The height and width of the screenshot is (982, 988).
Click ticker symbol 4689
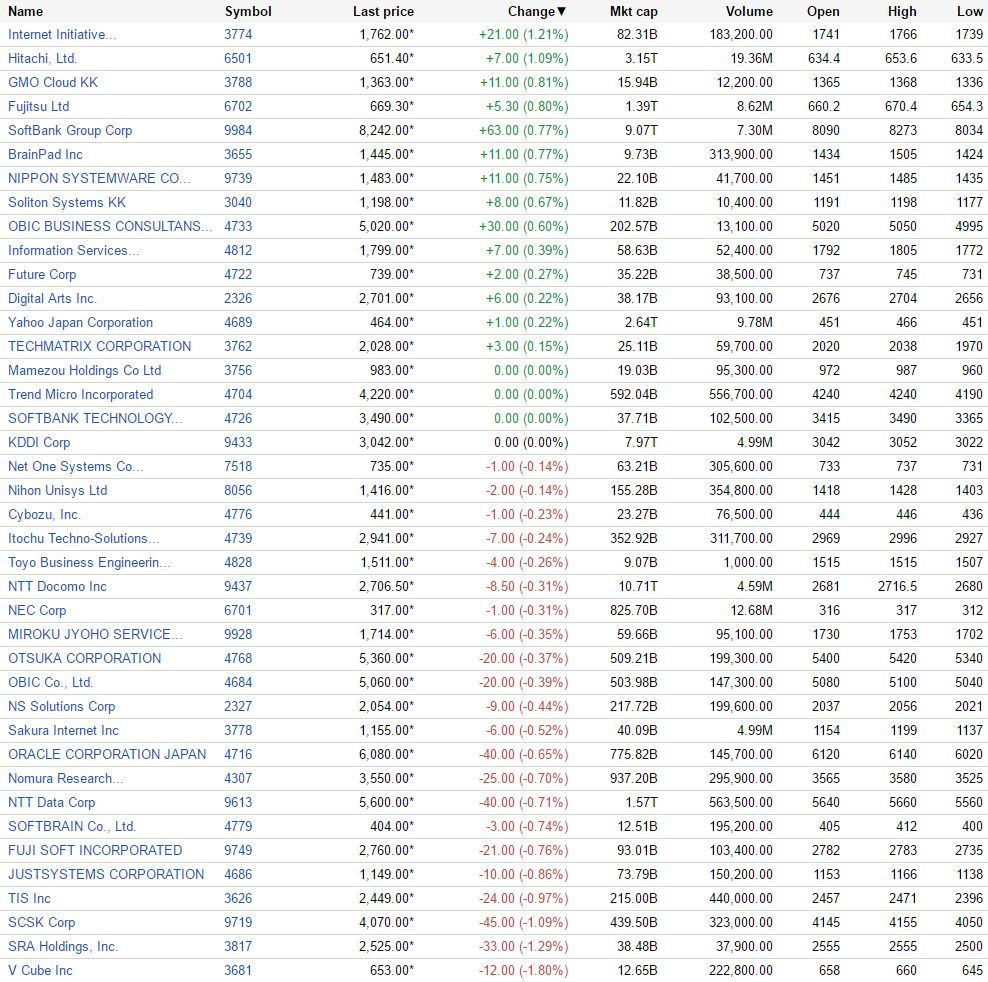(238, 322)
